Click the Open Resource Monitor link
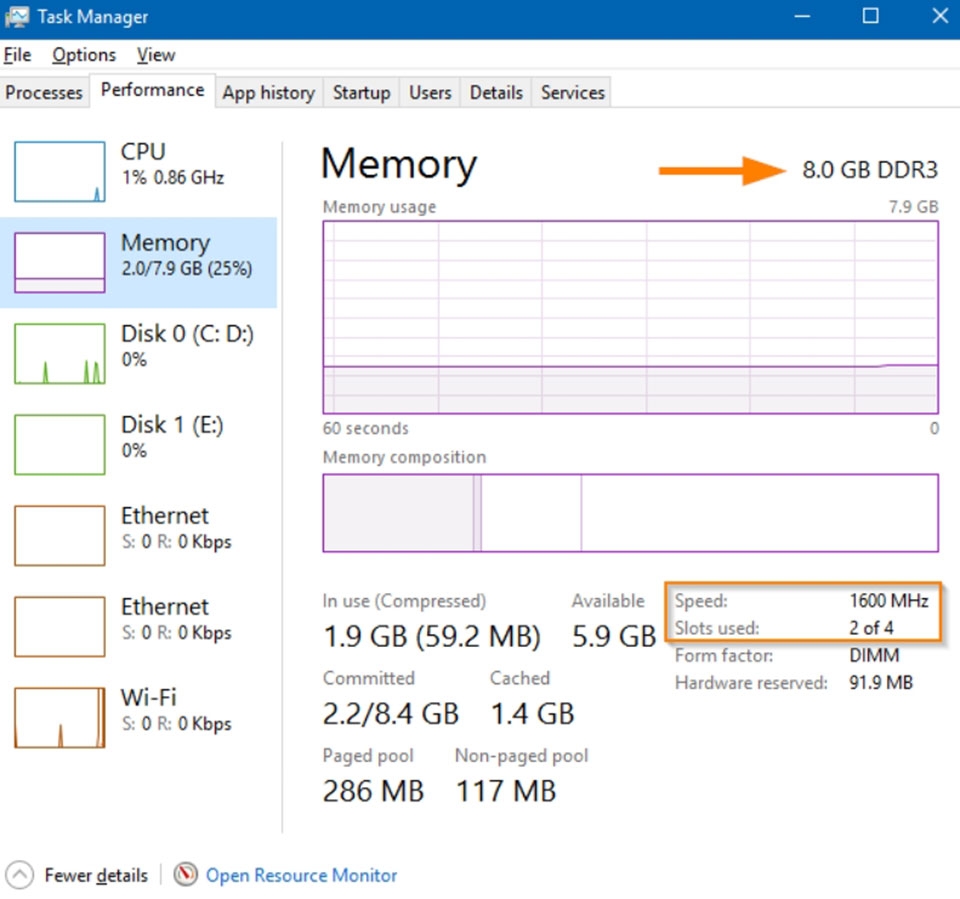The image size is (960, 899). click(x=301, y=875)
